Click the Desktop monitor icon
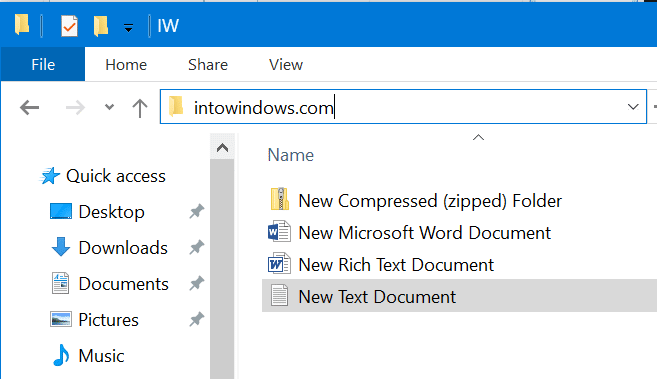Screen dimensions: 657x379 coord(61,211)
